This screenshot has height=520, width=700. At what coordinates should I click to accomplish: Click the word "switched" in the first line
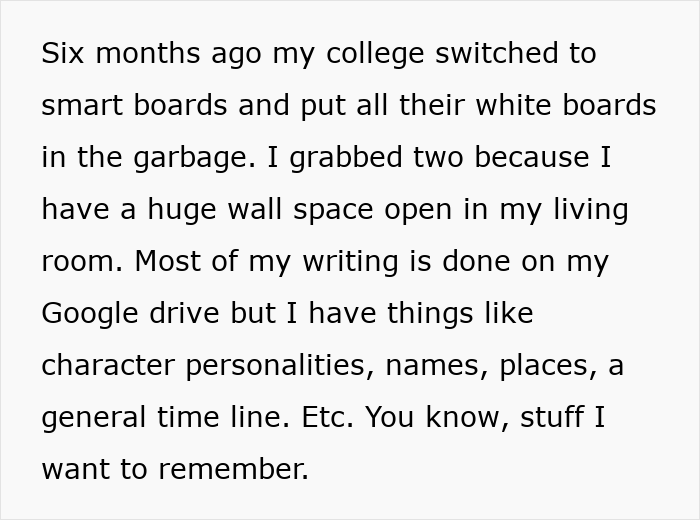click(x=497, y=53)
